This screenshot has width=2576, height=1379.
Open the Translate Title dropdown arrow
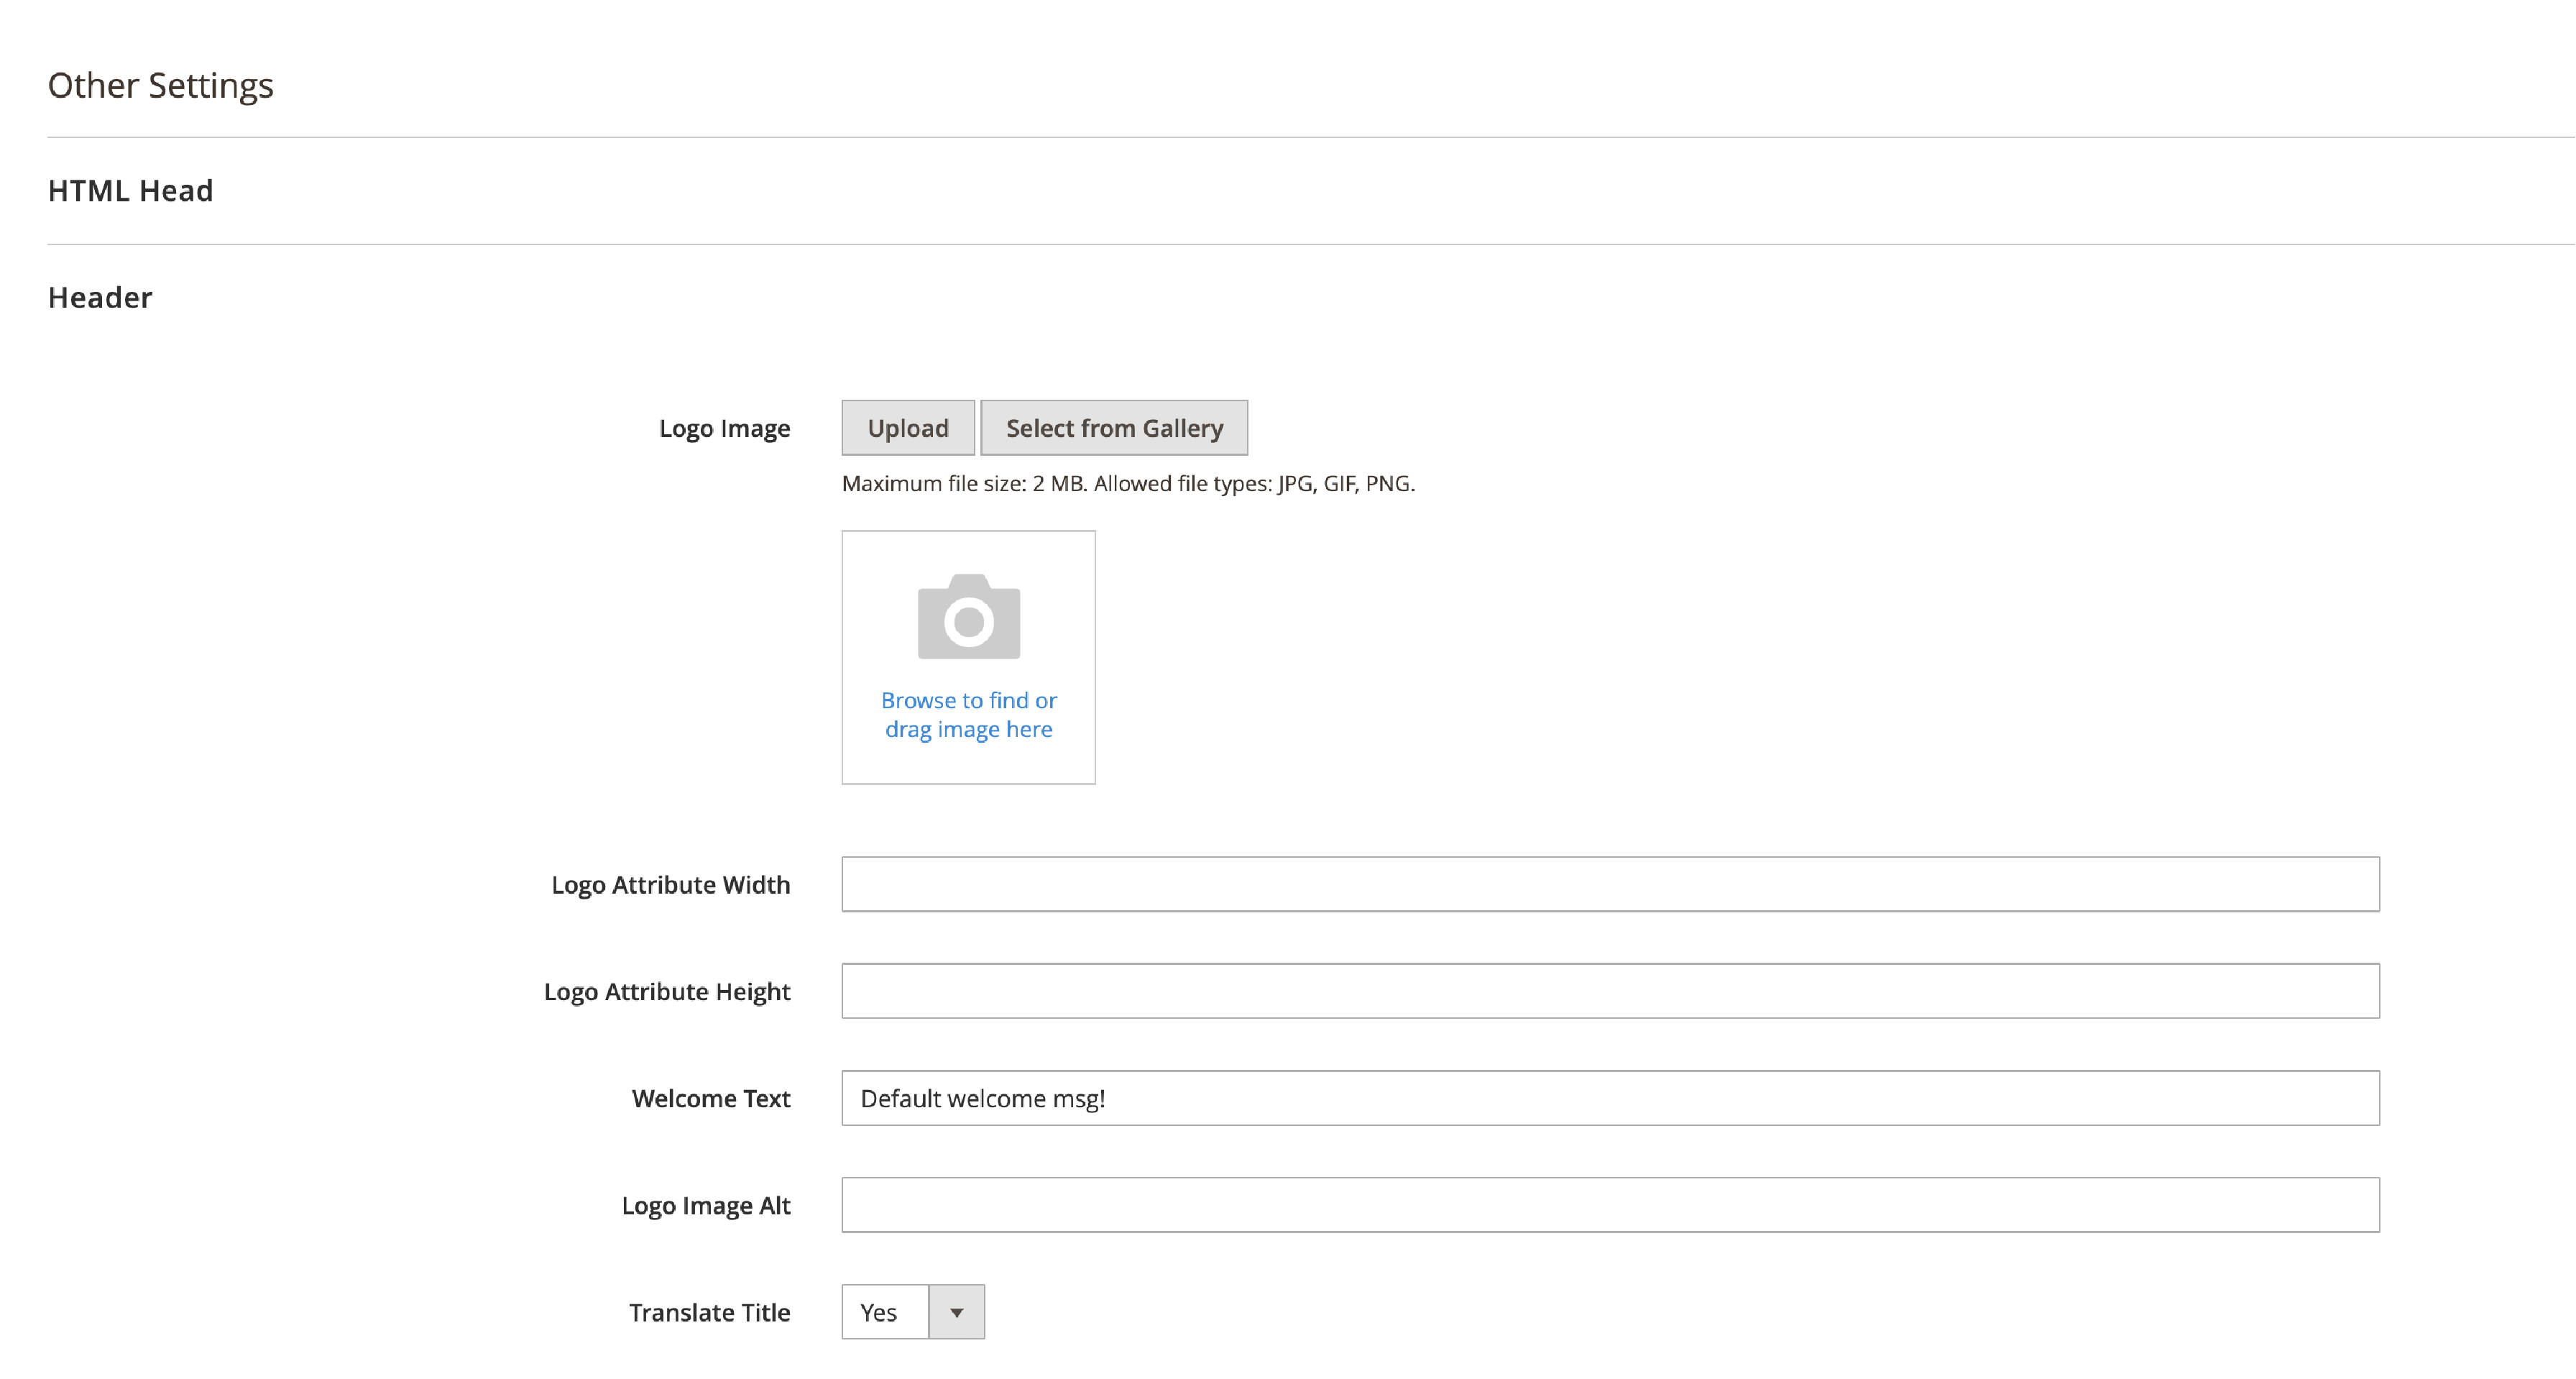(957, 1312)
